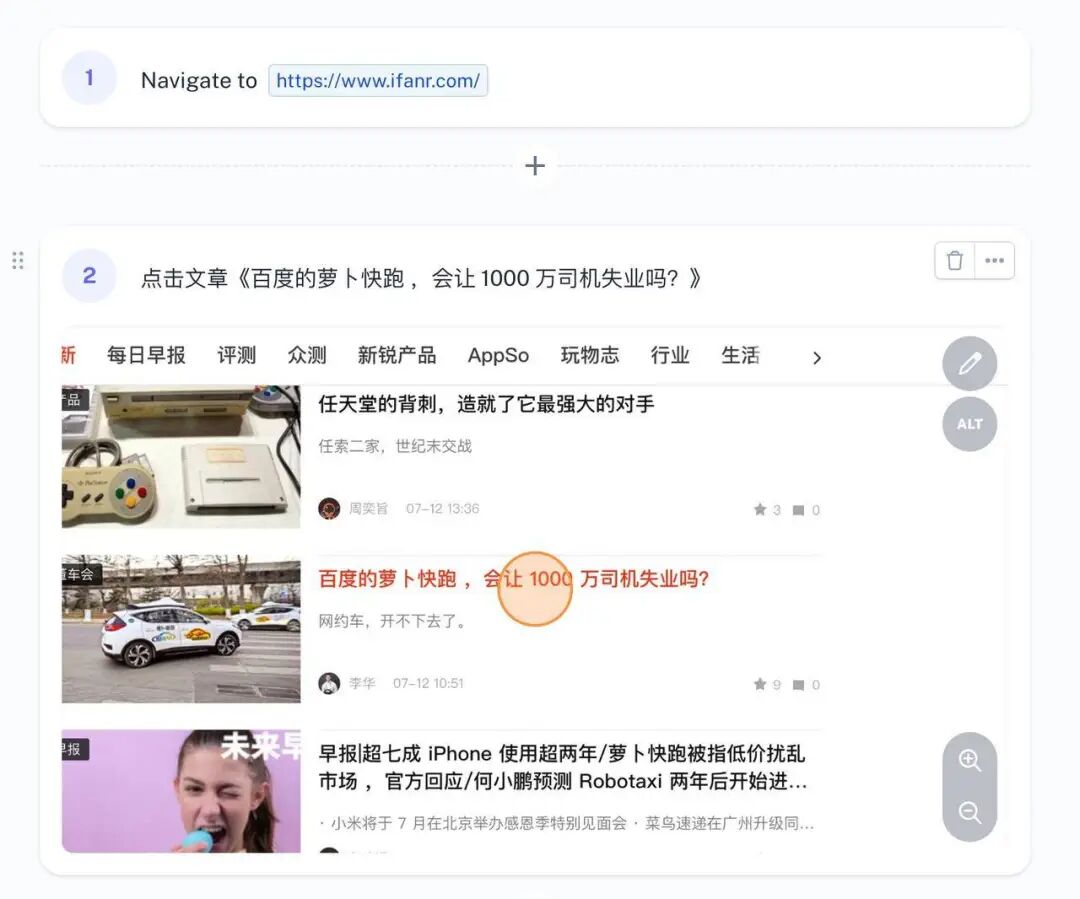Image resolution: width=1080 pixels, height=899 pixels.
Task: Zoom in with the magnifier plus icon
Action: click(x=970, y=760)
